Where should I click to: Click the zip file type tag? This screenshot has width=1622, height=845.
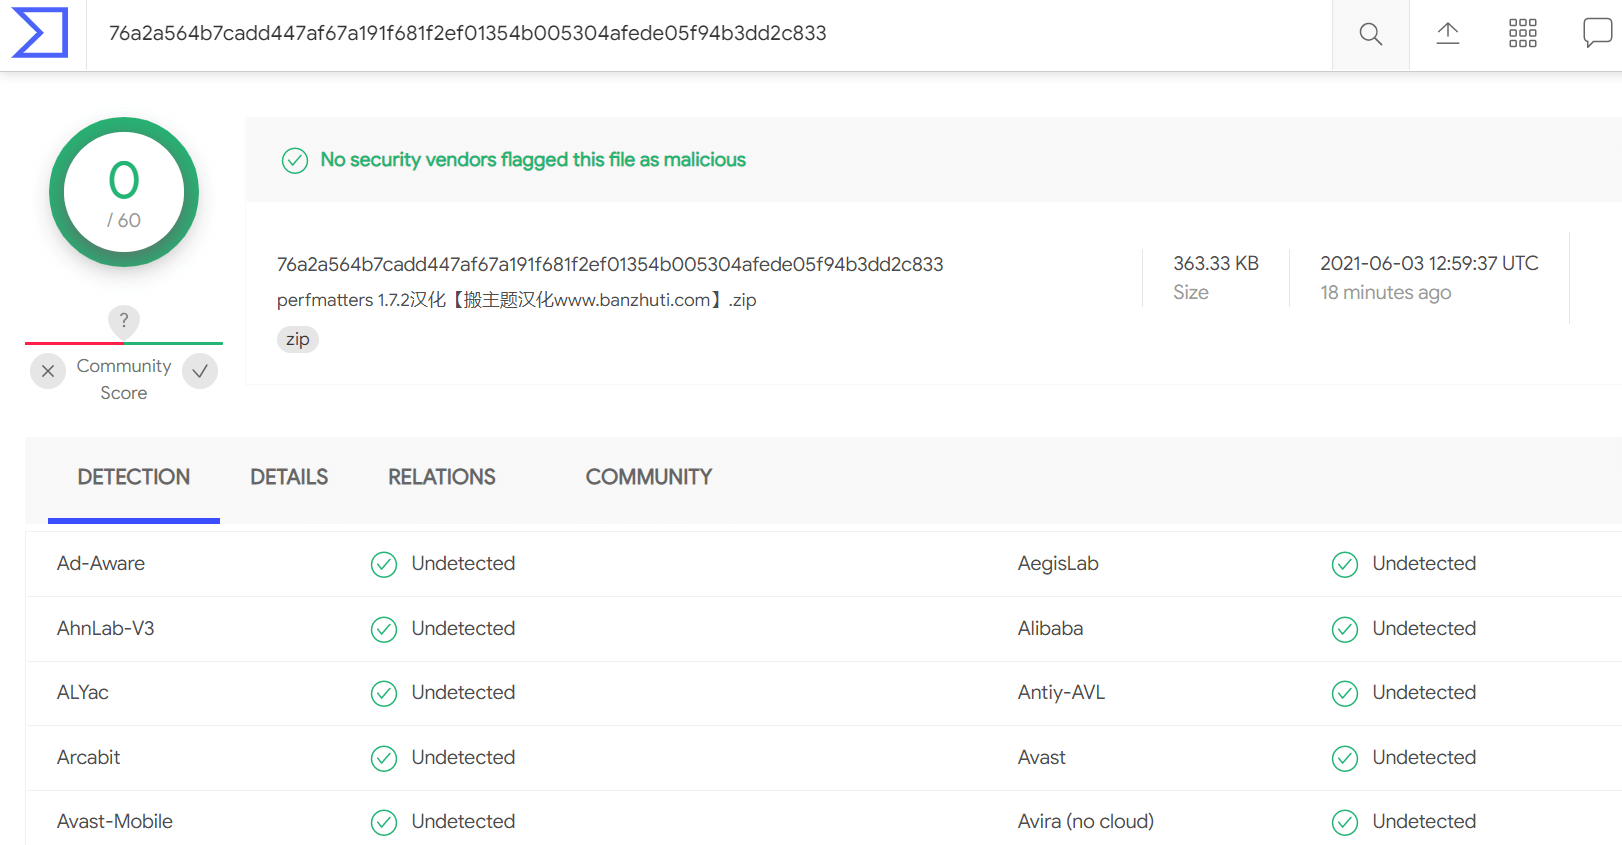pos(297,339)
